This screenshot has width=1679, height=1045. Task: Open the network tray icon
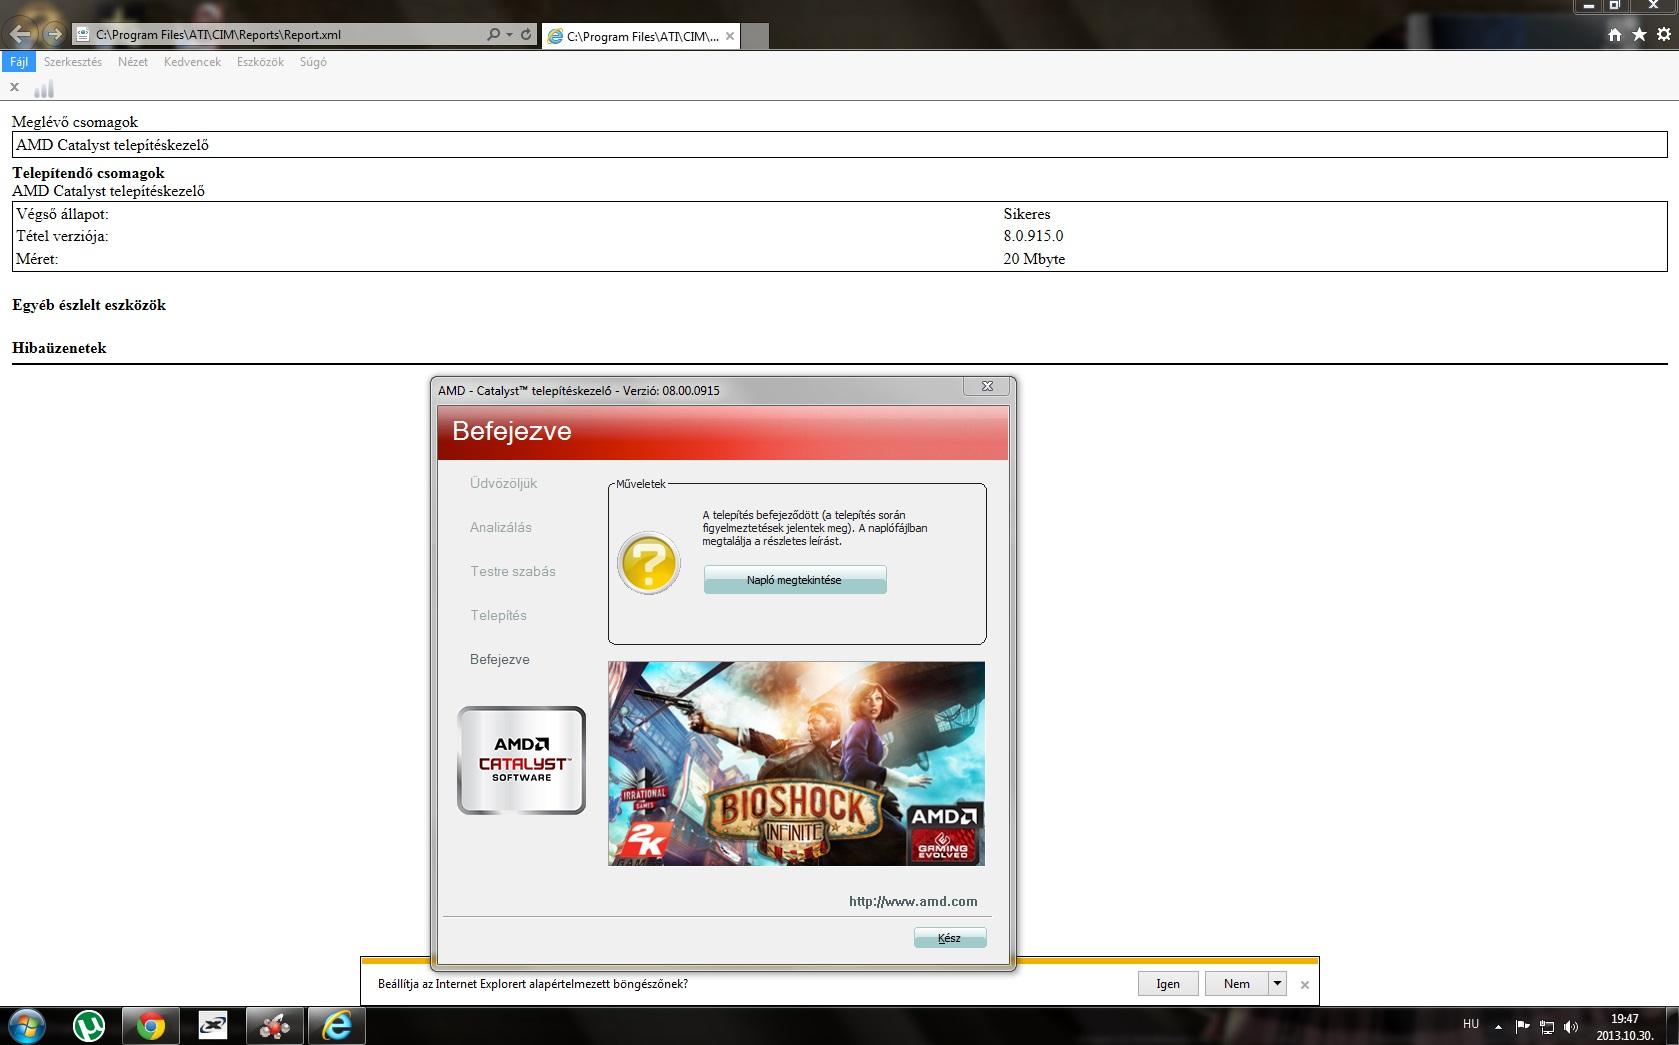(x=1546, y=1027)
